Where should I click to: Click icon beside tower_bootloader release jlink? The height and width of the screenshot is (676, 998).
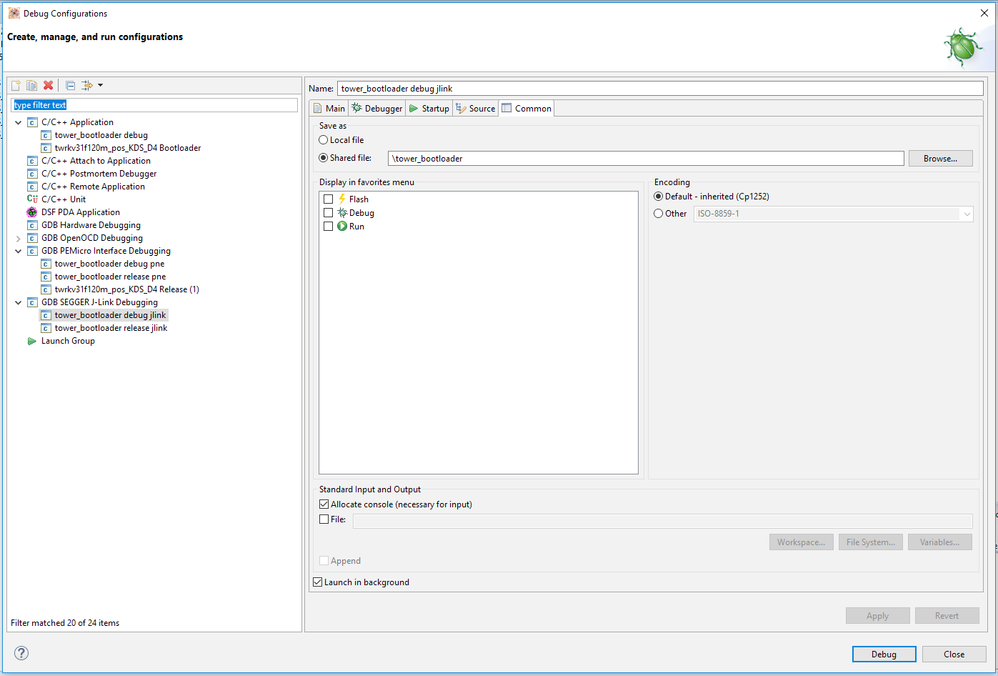point(45,328)
